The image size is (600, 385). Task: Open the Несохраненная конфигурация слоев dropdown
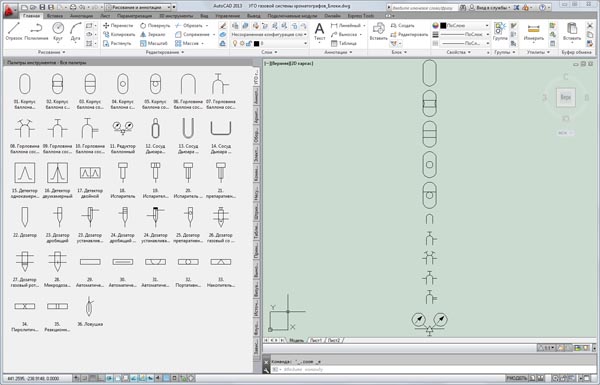point(269,34)
